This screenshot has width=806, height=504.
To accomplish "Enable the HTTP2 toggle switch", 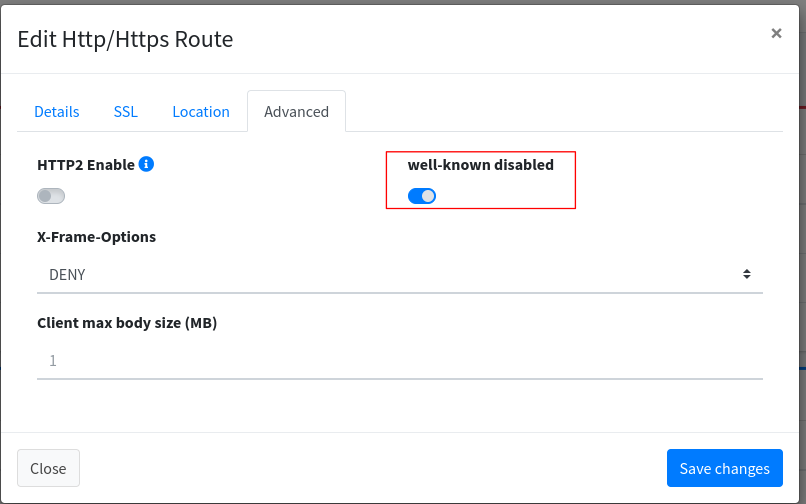I will coord(51,196).
